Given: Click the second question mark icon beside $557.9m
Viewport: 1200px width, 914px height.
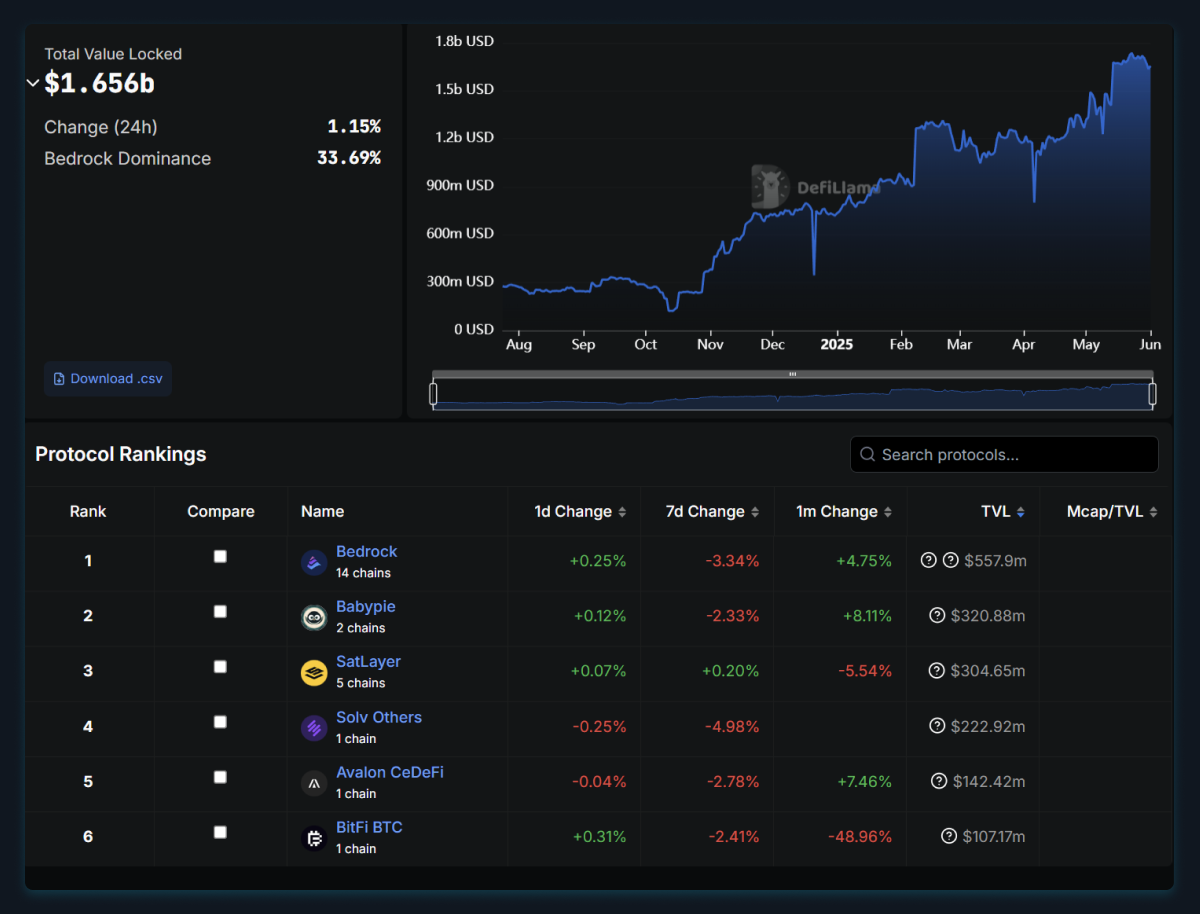Looking at the screenshot, I should (951, 560).
